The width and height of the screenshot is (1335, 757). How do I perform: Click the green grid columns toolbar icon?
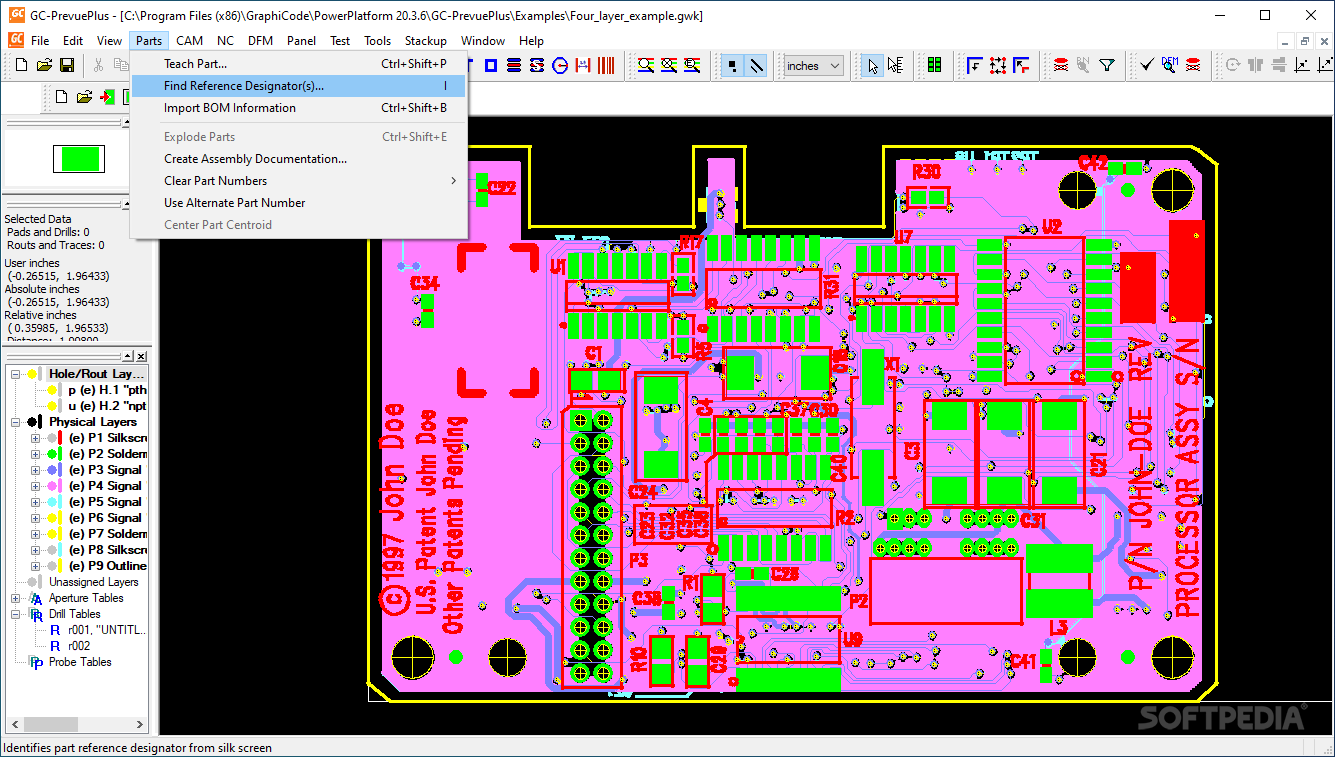[933, 66]
